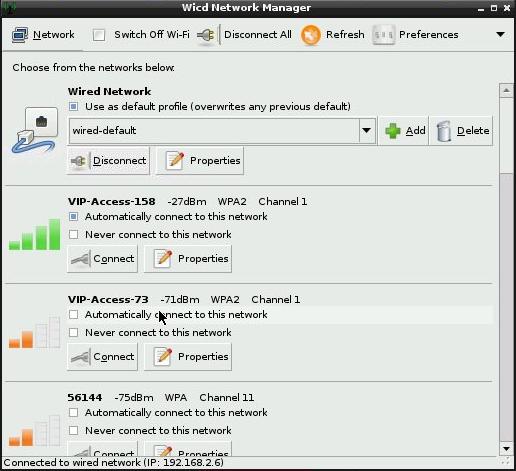Click the green plus Add icon
This screenshot has height=471, width=516.
click(x=393, y=130)
